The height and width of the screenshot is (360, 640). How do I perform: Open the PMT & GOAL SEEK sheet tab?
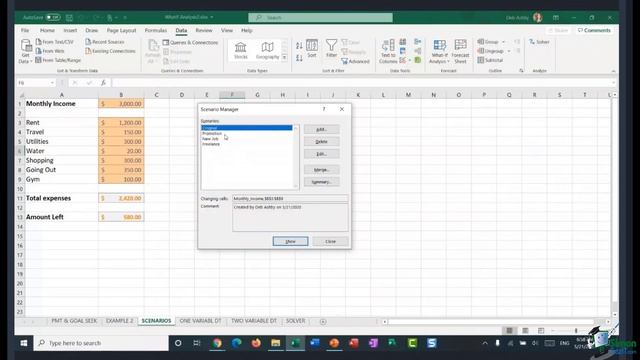coord(74,321)
